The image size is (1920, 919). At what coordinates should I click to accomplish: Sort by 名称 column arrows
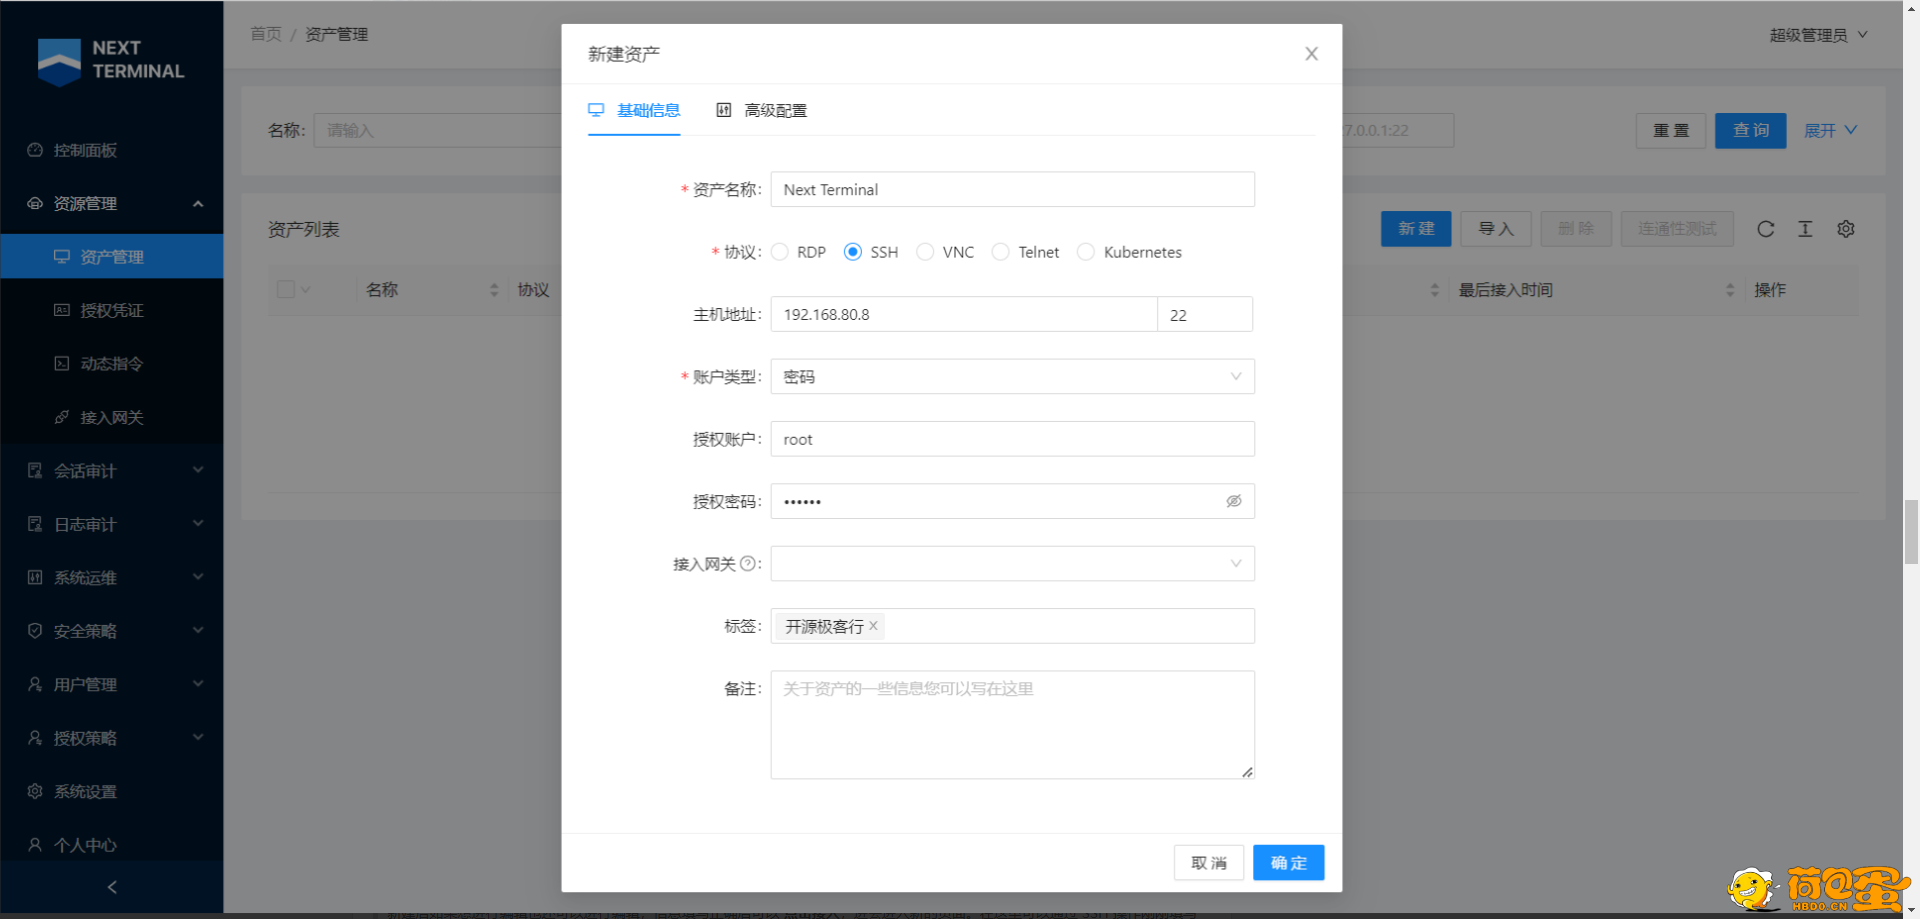[x=494, y=290]
